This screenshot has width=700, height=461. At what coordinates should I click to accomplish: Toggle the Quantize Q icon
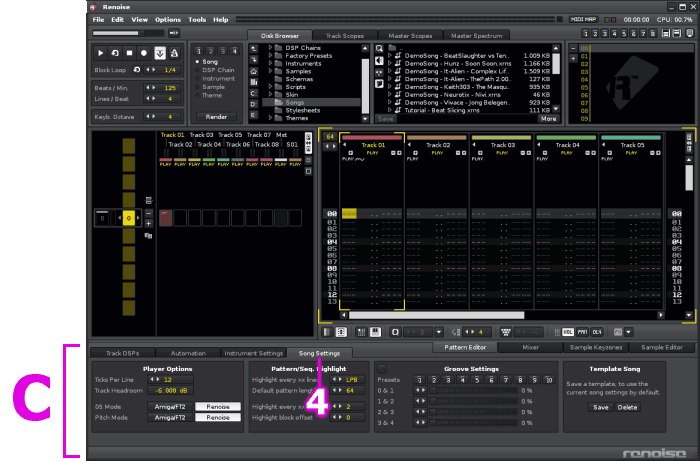[x=395, y=332]
